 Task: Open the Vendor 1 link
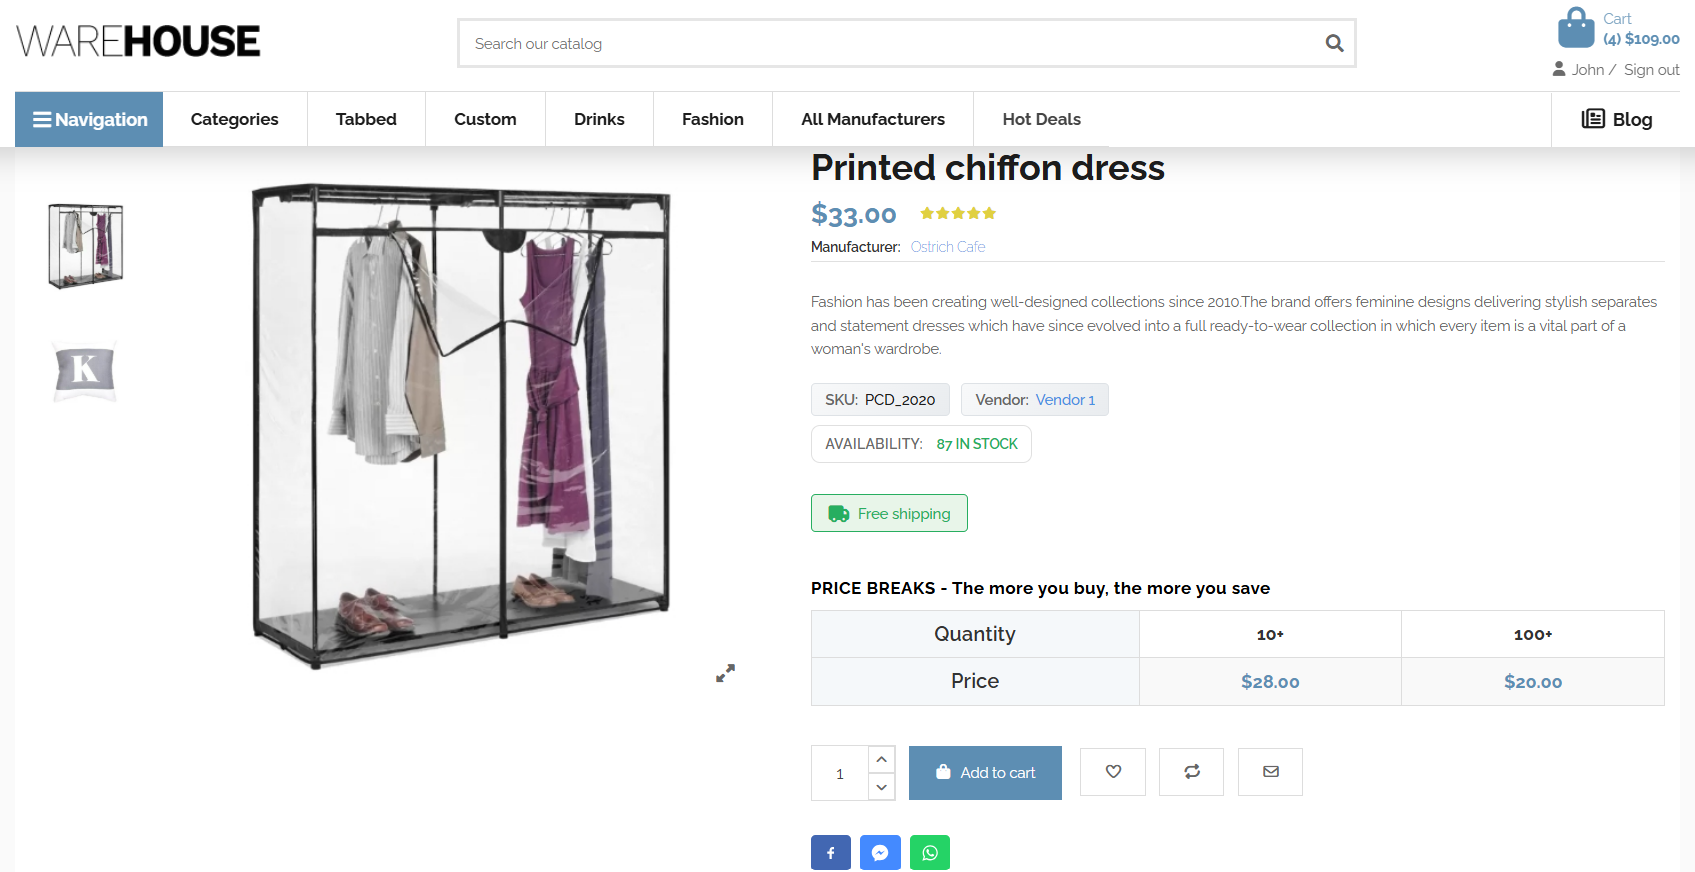pyautogui.click(x=1065, y=400)
